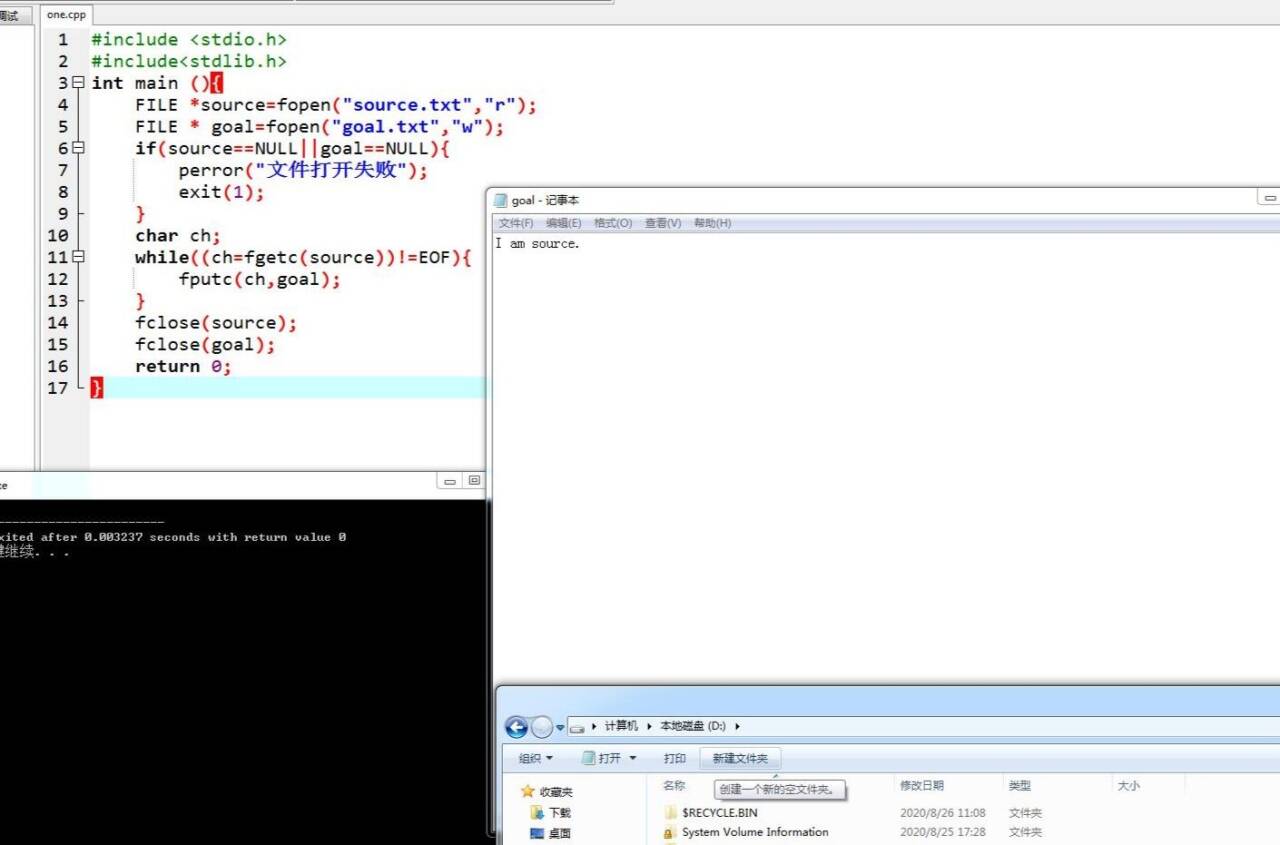
Task: Click the #include <stdio.h> line
Action: [x=189, y=40]
